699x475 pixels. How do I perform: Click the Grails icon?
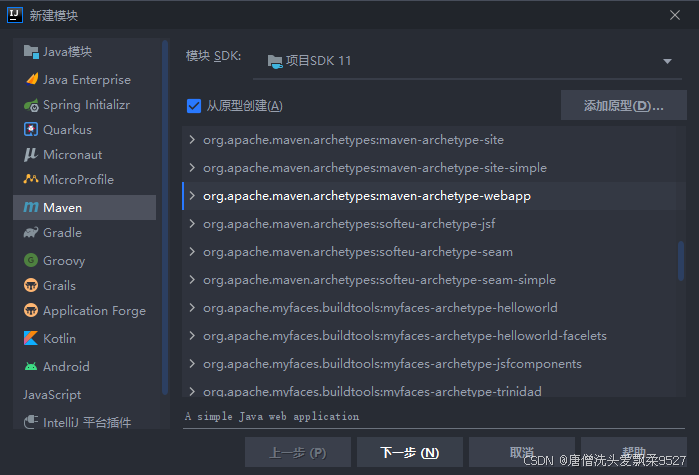31,285
